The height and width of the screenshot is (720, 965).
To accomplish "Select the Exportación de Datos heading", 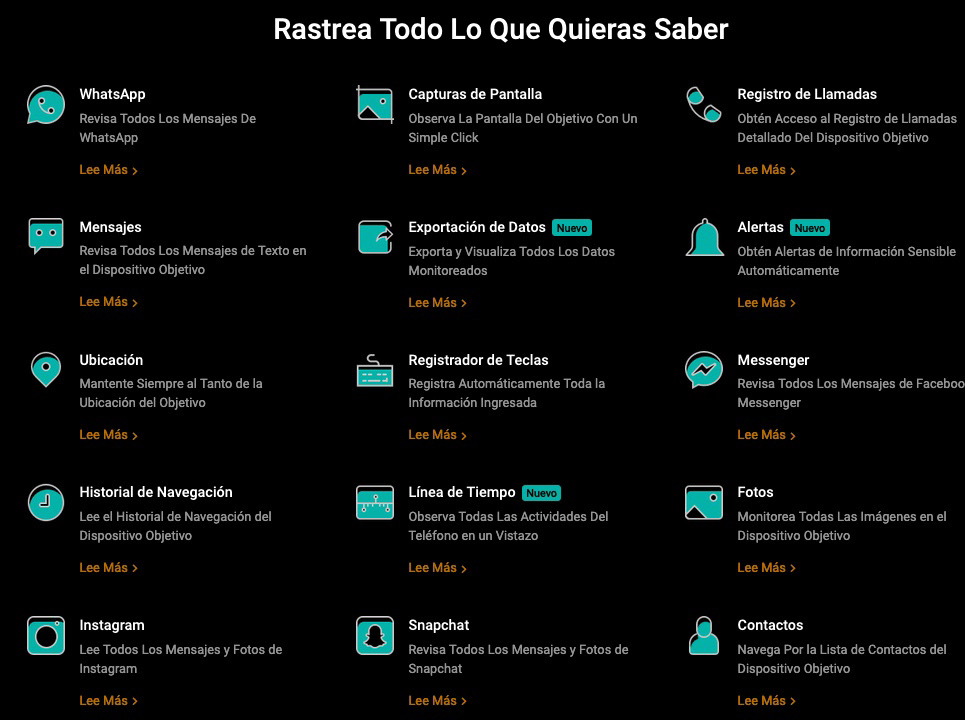I will point(477,227).
